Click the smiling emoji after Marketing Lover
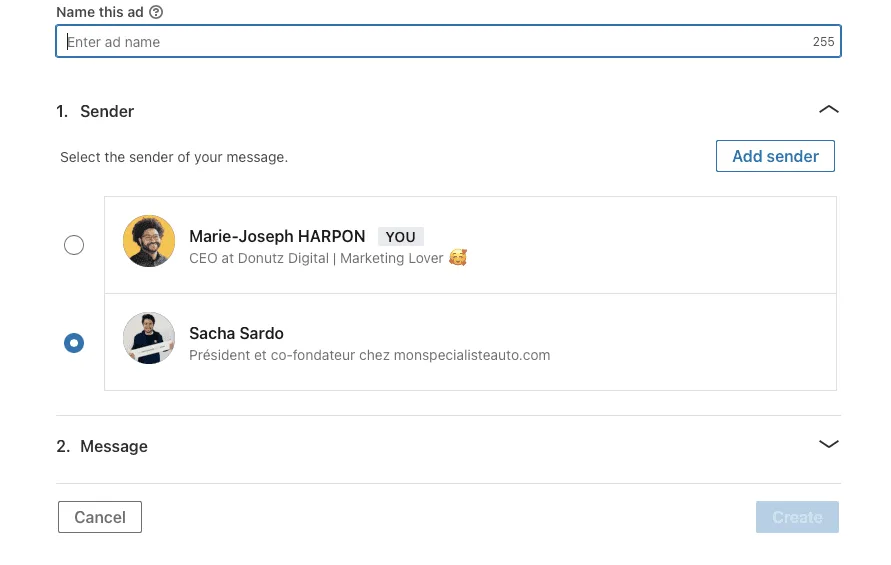This screenshot has width=891, height=565. pyautogui.click(x=458, y=257)
